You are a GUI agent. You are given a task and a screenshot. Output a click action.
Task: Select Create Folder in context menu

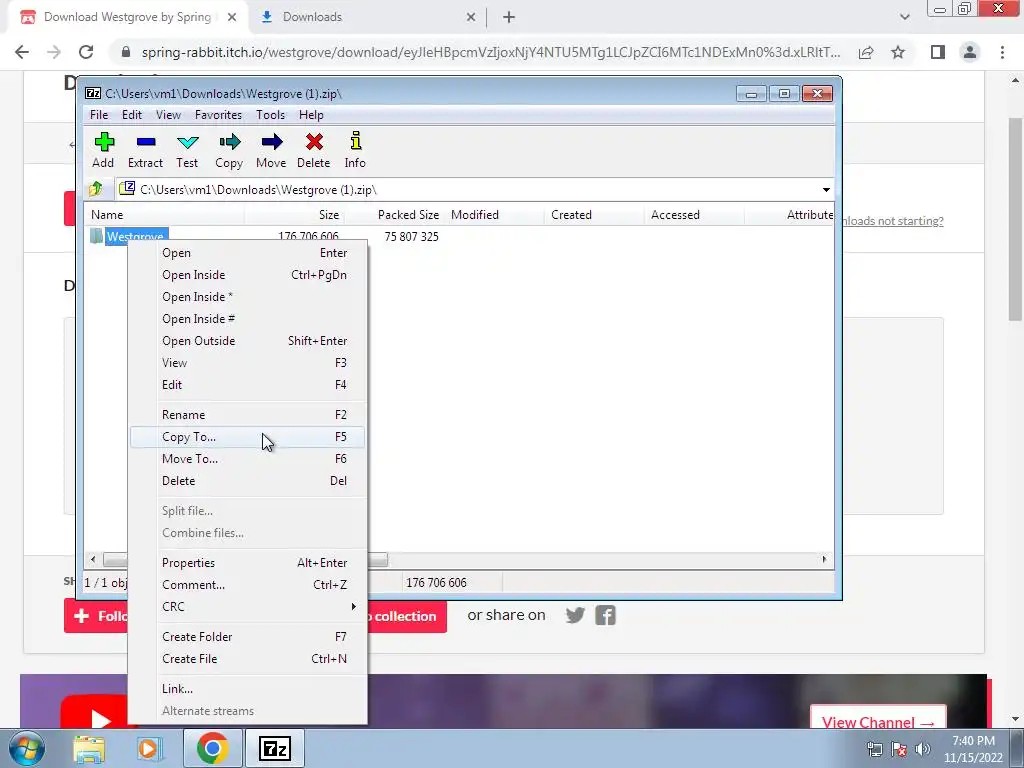click(248, 637)
